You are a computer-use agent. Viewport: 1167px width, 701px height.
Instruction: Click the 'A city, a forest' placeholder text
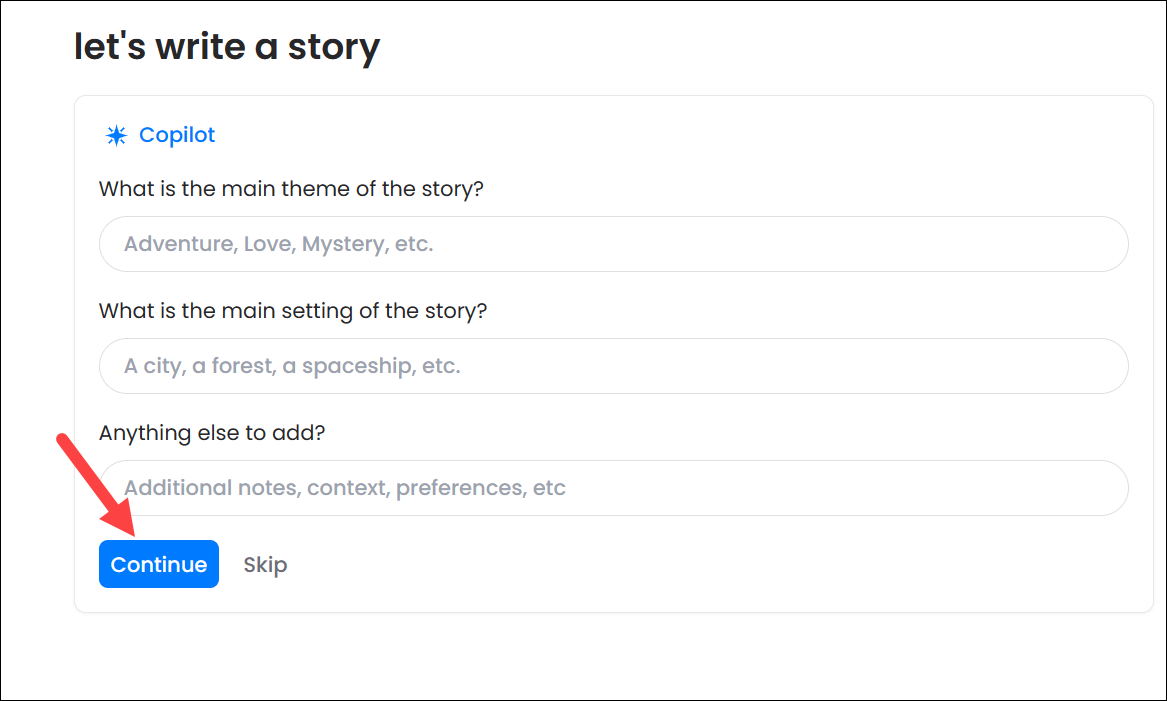click(292, 366)
